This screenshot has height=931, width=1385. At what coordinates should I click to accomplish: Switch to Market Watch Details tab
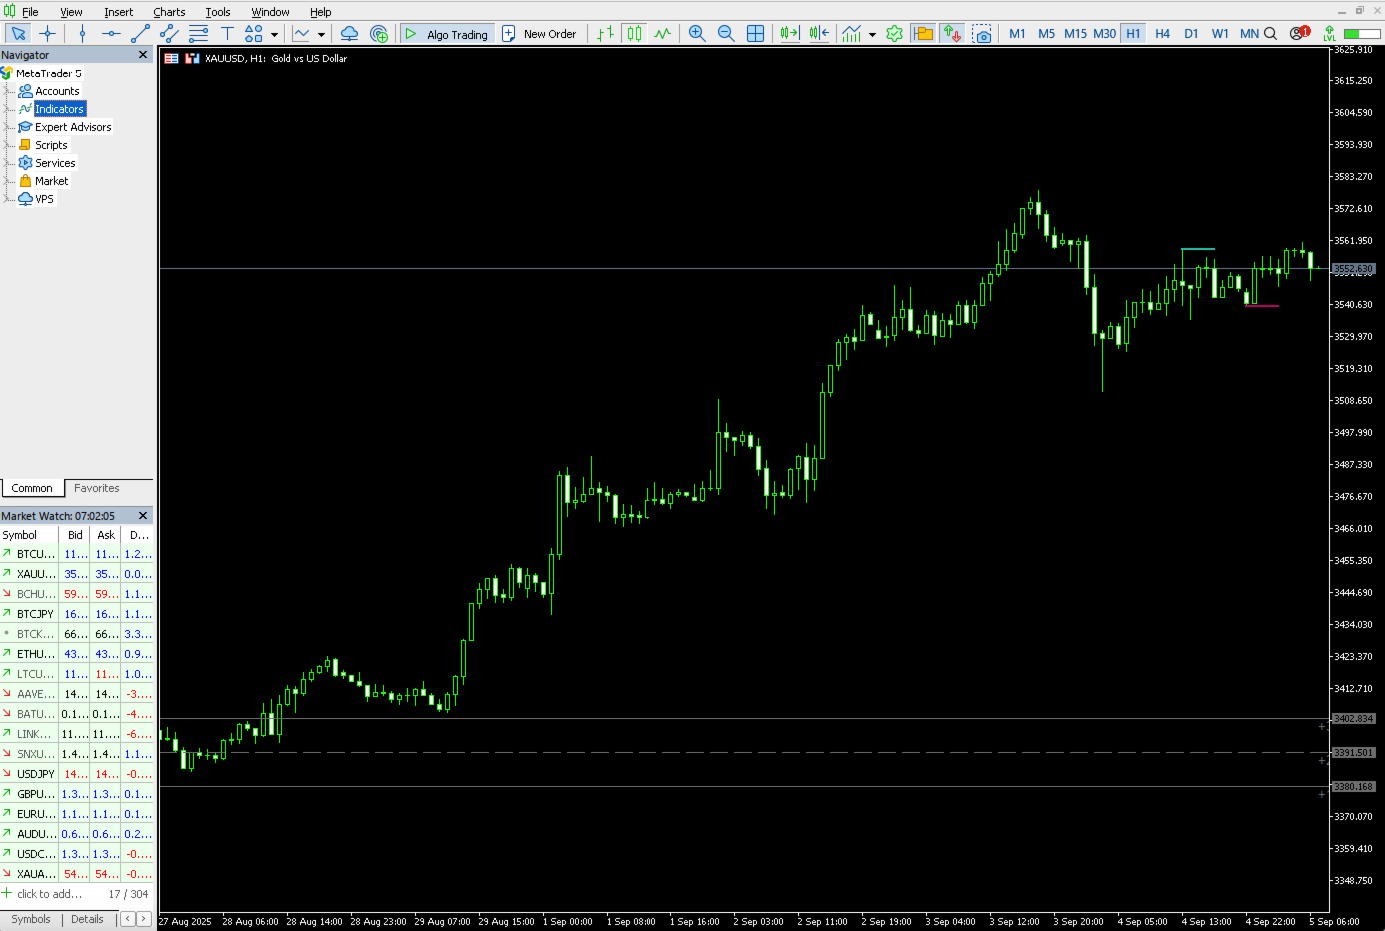(x=87, y=919)
